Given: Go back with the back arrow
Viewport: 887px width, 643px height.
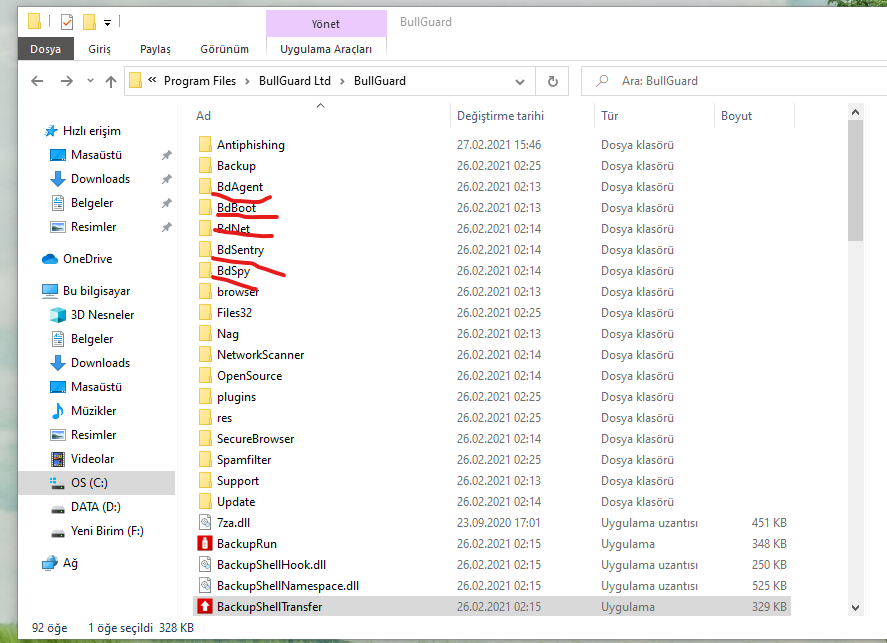Looking at the screenshot, I should [x=37, y=81].
